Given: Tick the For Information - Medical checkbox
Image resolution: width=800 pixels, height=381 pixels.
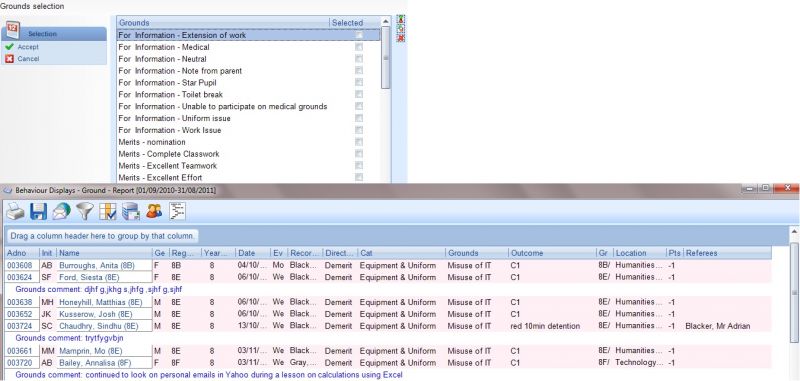Looking at the screenshot, I should pos(359,47).
